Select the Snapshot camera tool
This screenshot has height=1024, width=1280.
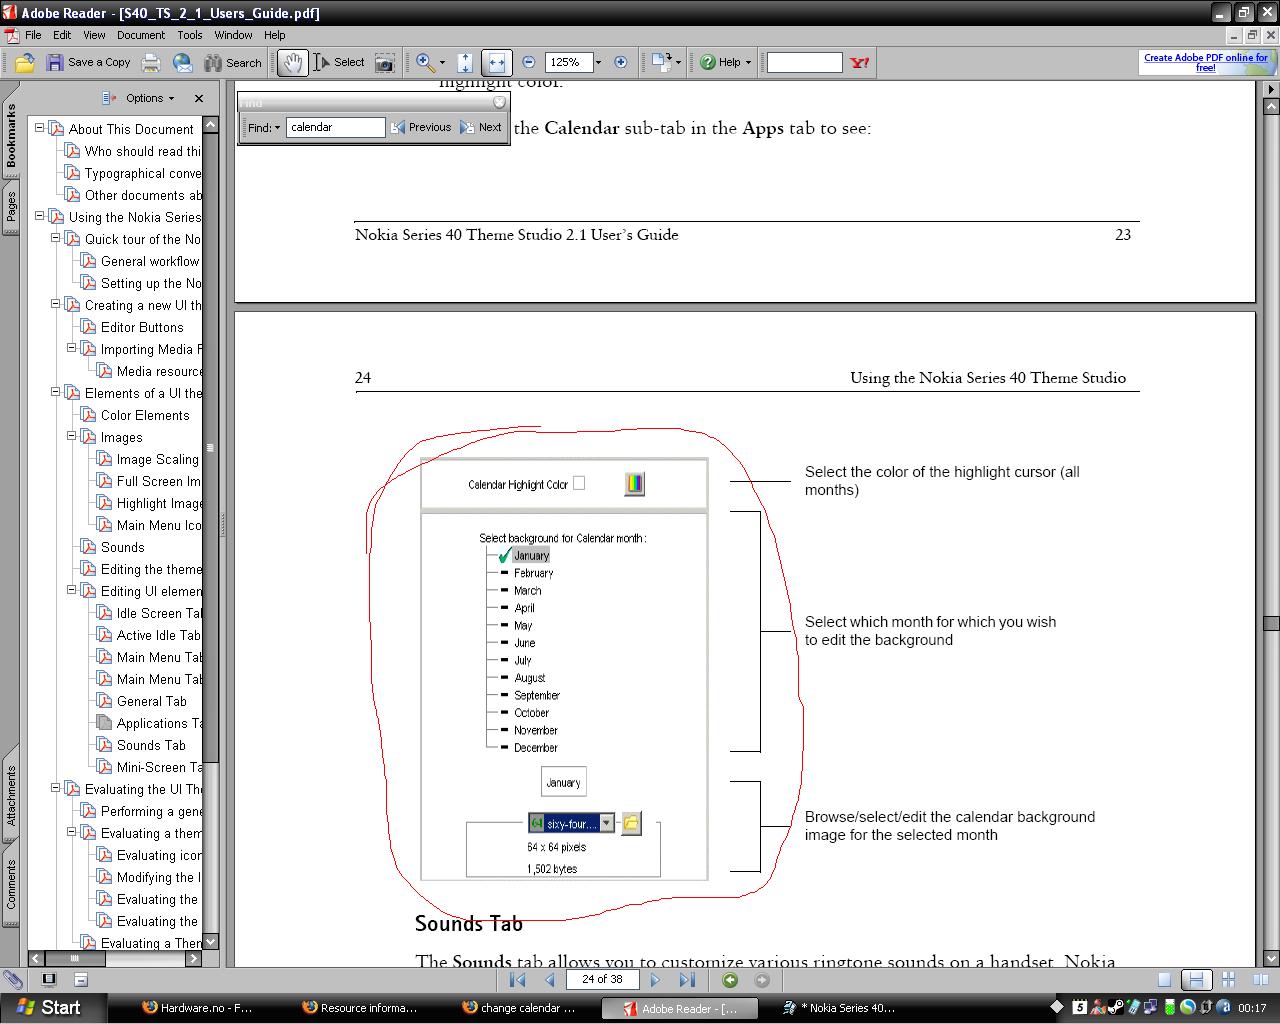point(384,62)
